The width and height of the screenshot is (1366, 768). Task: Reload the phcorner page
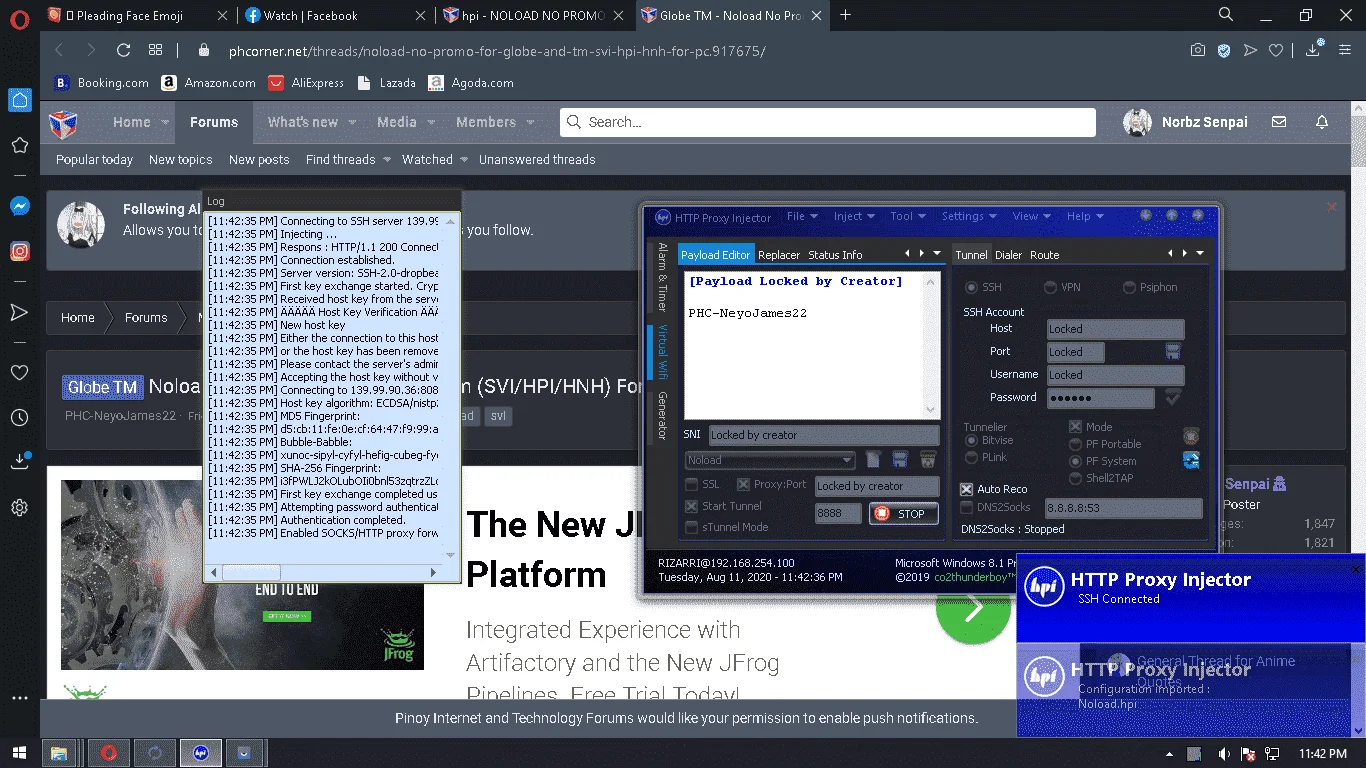pos(124,50)
